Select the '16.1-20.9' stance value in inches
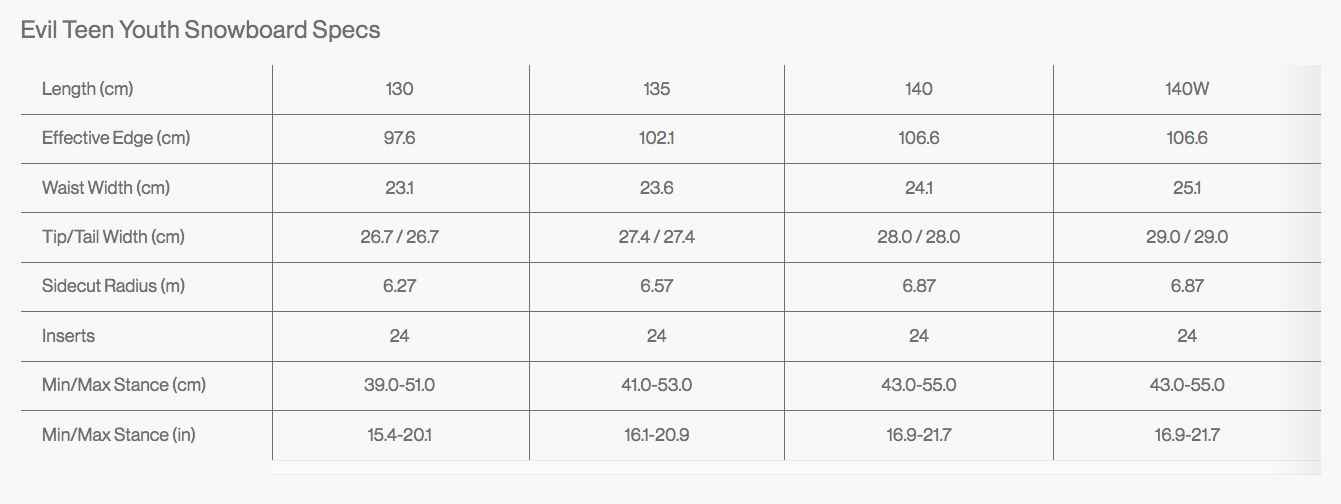This screenshot has width=1341, height=504. coord(656,435)
